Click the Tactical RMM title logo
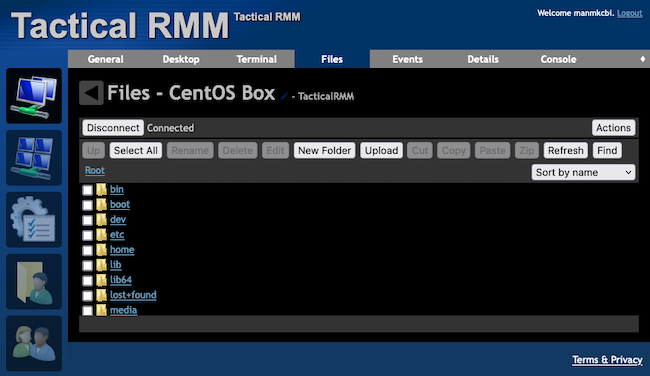 [x=119, y=26]
